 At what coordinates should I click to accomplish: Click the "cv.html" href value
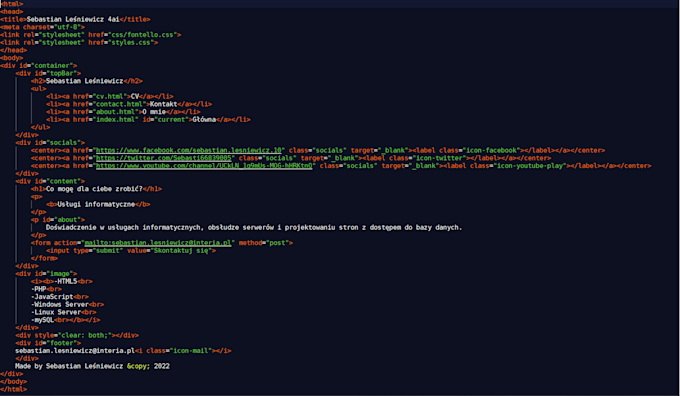pyautogui.click(x=110, y=96)
